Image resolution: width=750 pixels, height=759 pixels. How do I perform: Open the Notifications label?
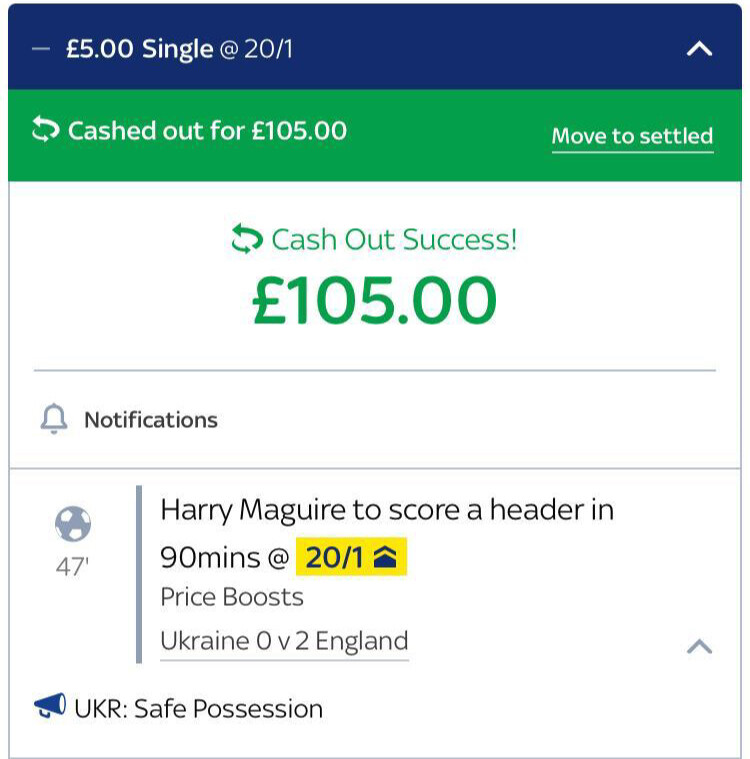[x=150, y=420]
